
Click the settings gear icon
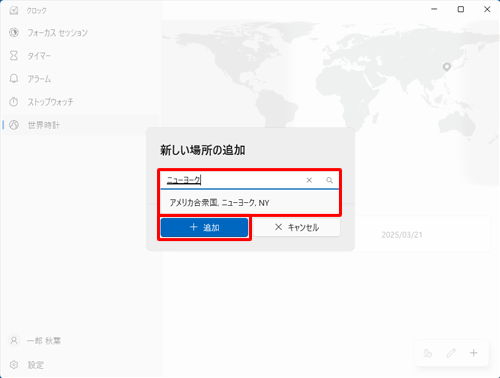(14, 365)
